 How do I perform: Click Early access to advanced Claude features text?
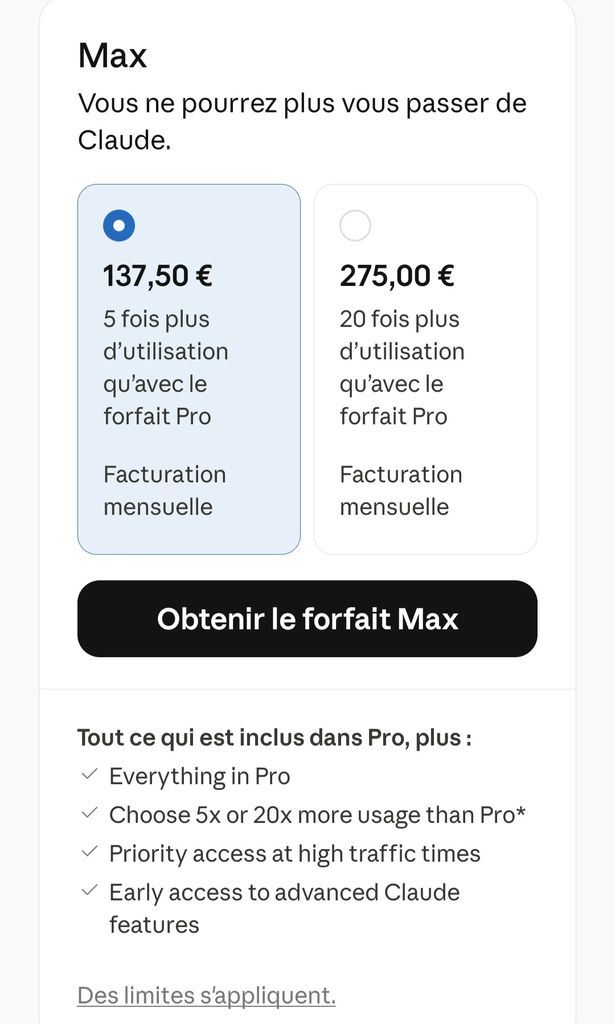click(285, 908)
